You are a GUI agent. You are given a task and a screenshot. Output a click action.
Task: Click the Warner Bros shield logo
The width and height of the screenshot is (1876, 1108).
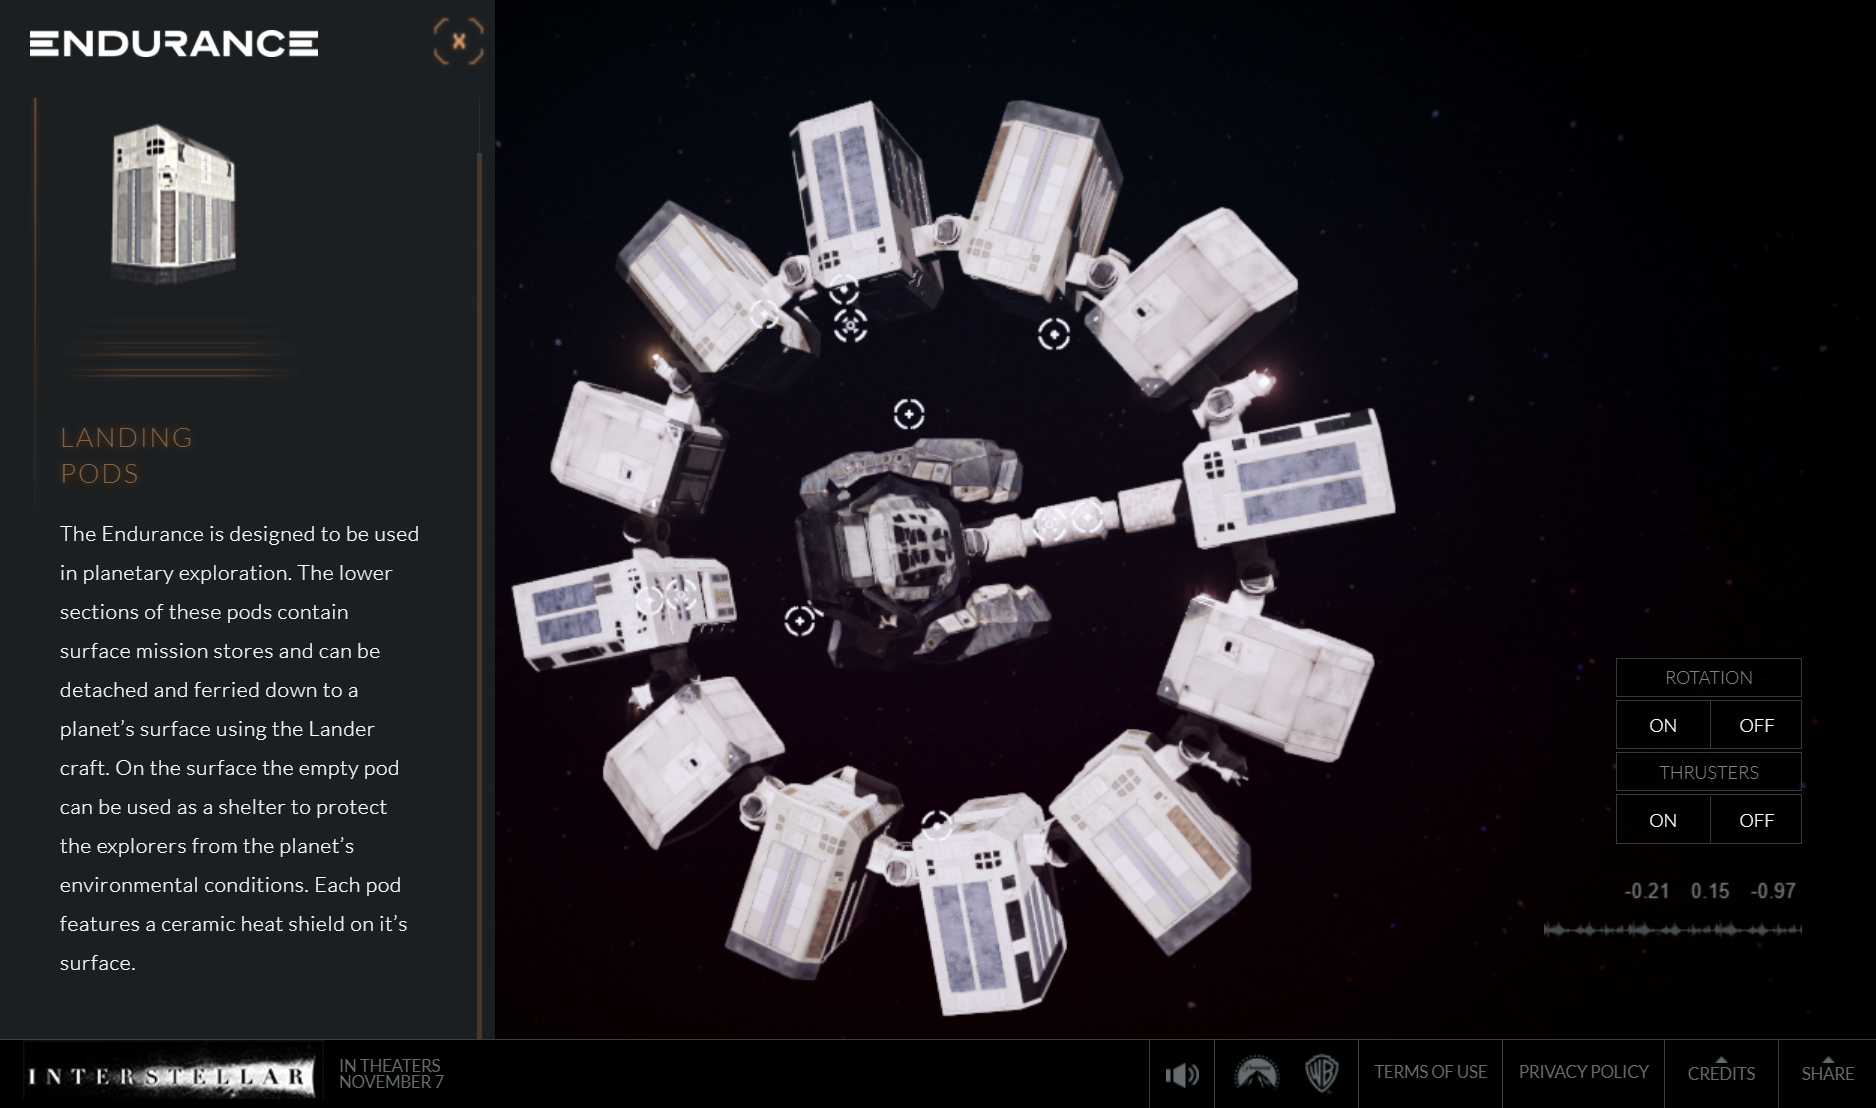[1322, 1073]
